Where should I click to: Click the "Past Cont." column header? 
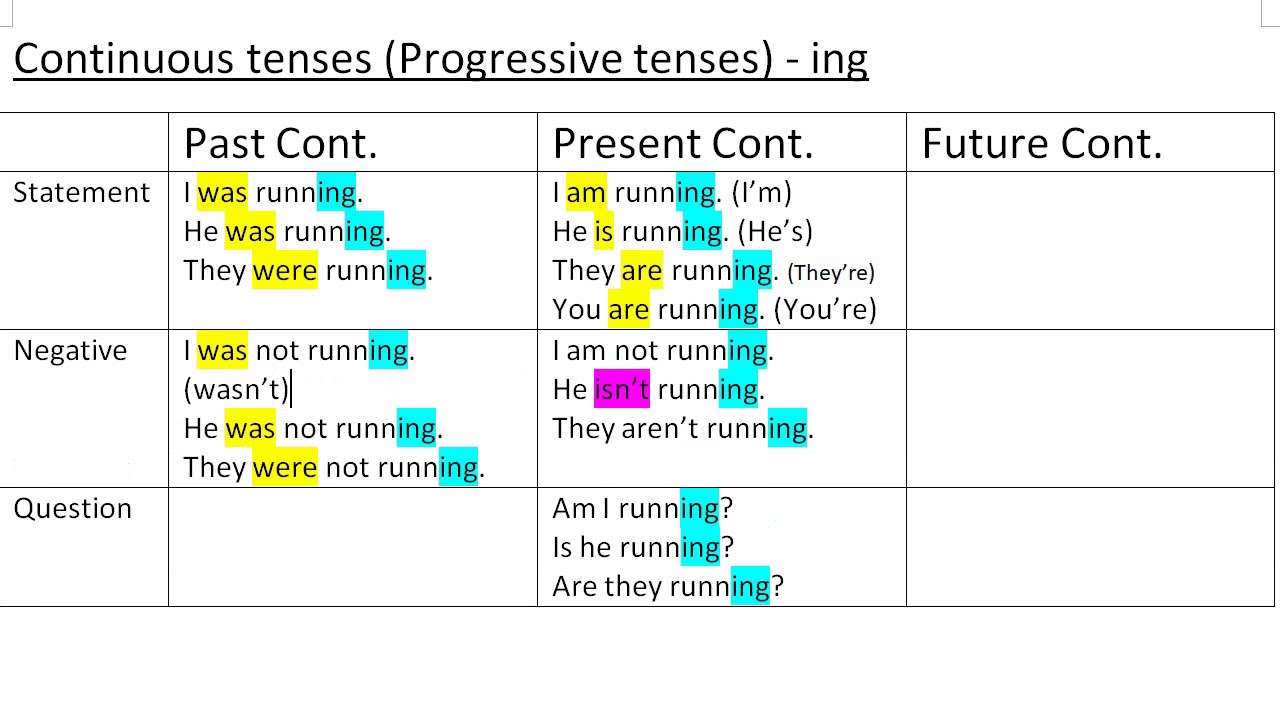(280, 144)
